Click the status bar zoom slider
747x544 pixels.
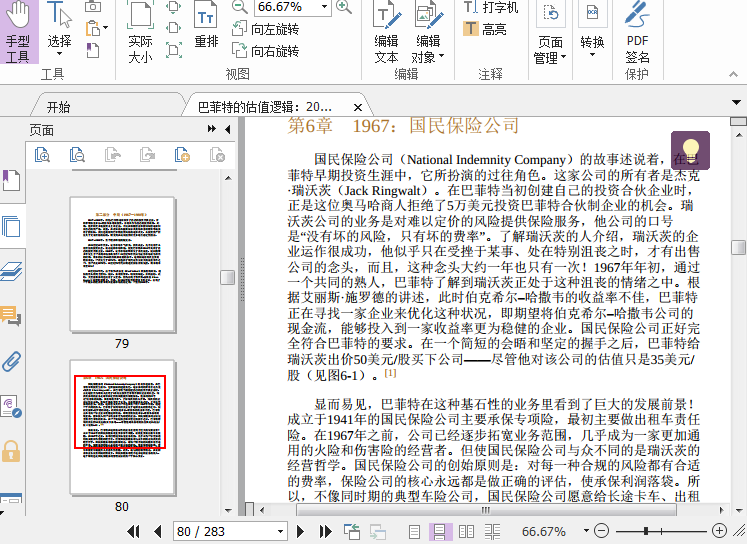click(x=661, y=531)
